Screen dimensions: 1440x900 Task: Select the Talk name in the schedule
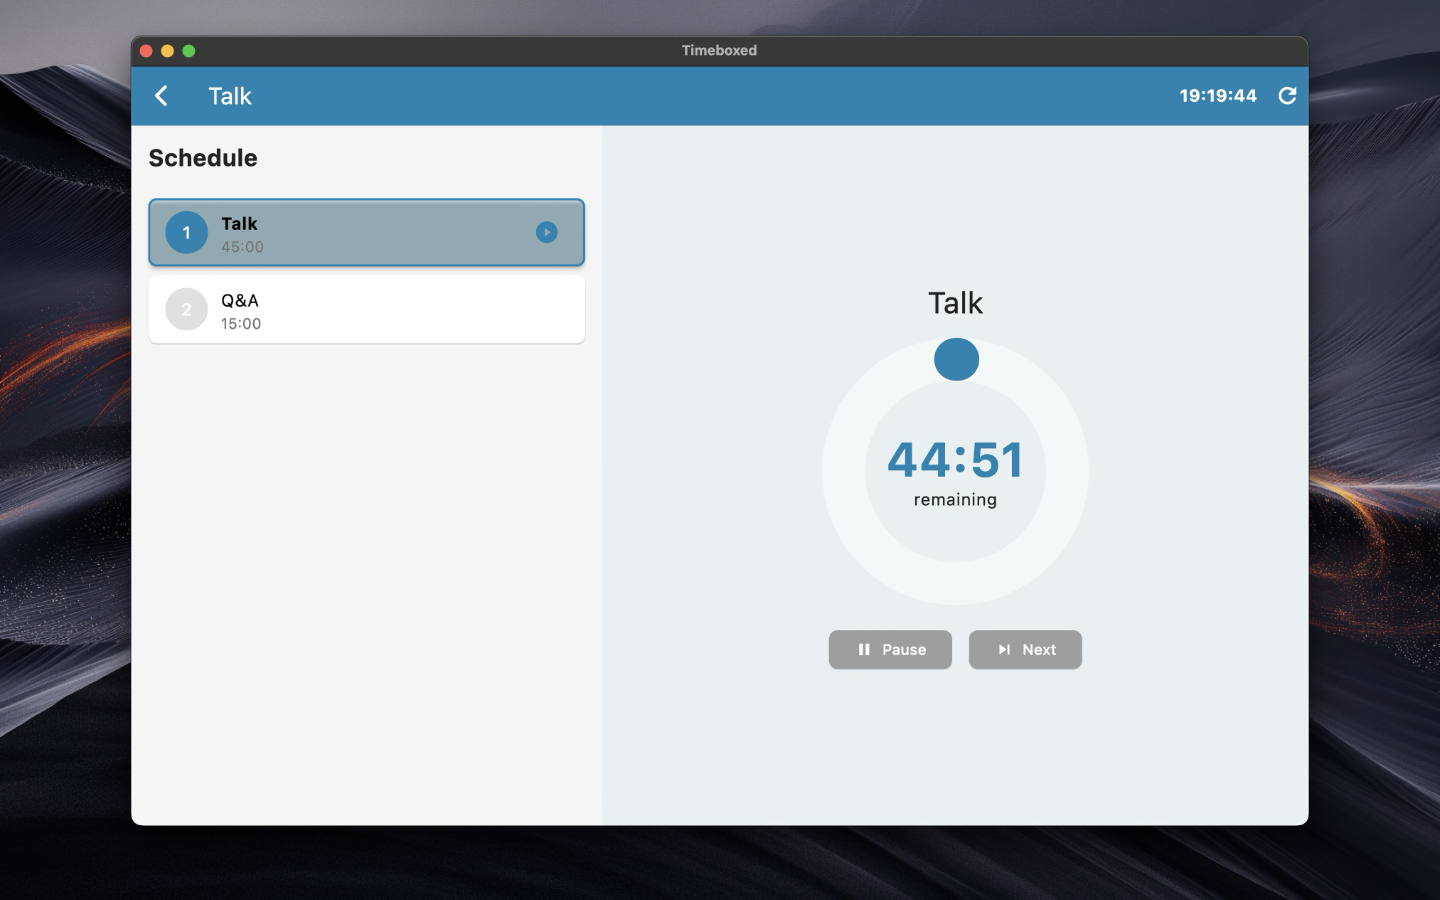(239, 223)
